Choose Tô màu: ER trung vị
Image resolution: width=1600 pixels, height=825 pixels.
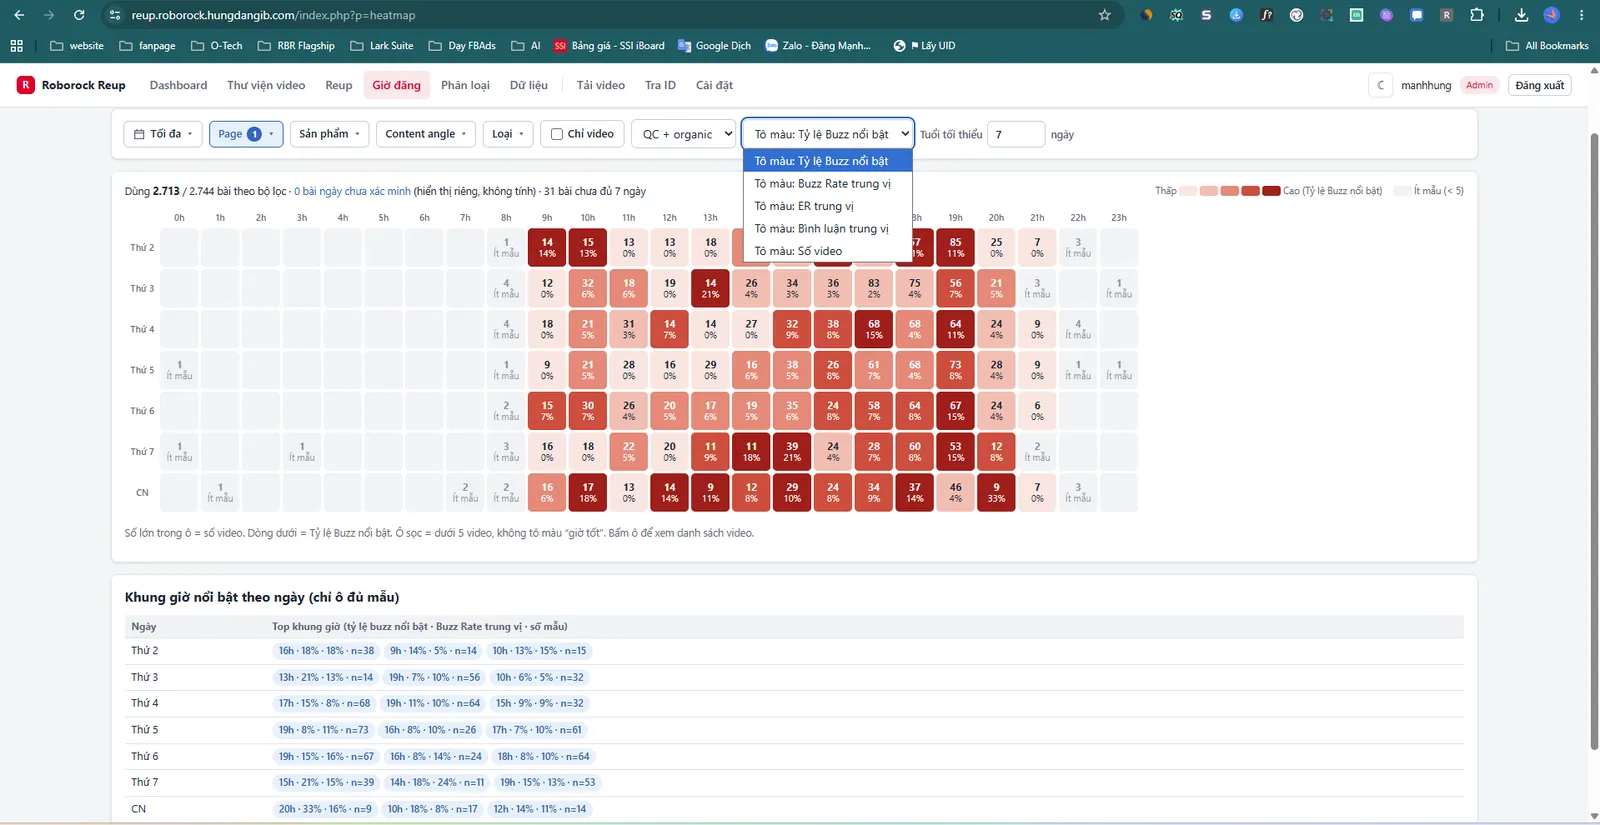(x=827, y=206)
